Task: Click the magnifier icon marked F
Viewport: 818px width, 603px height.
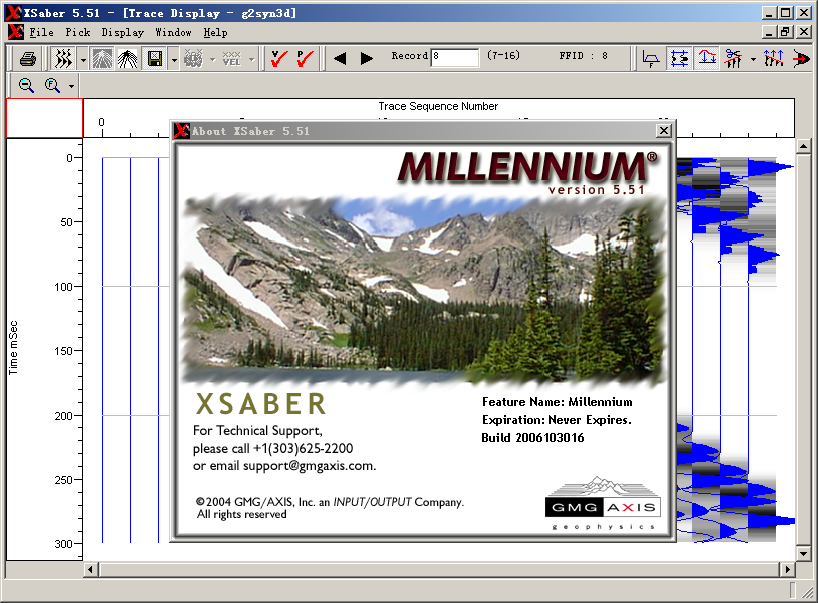Action: click(x=52, y=85)
